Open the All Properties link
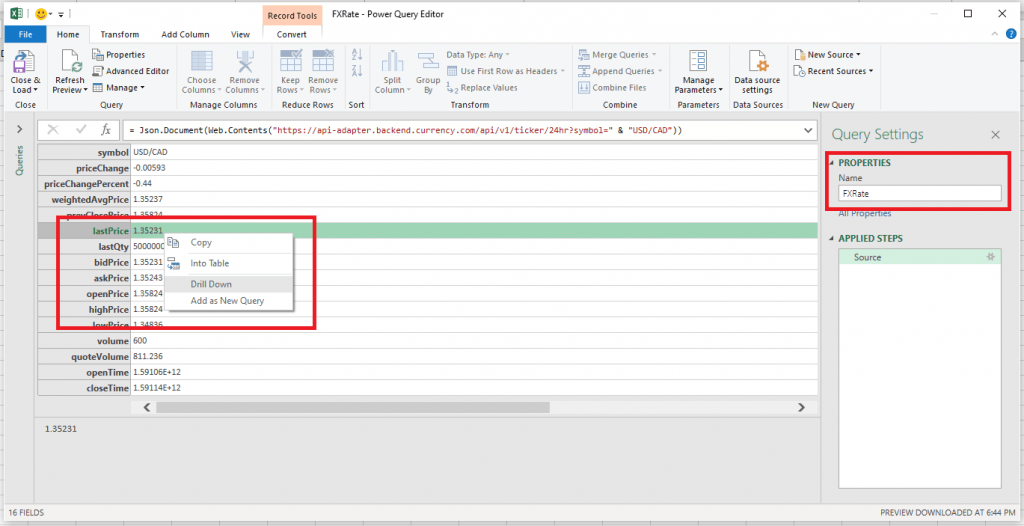Screen dimensions: 1024x526 coord(865,213)
